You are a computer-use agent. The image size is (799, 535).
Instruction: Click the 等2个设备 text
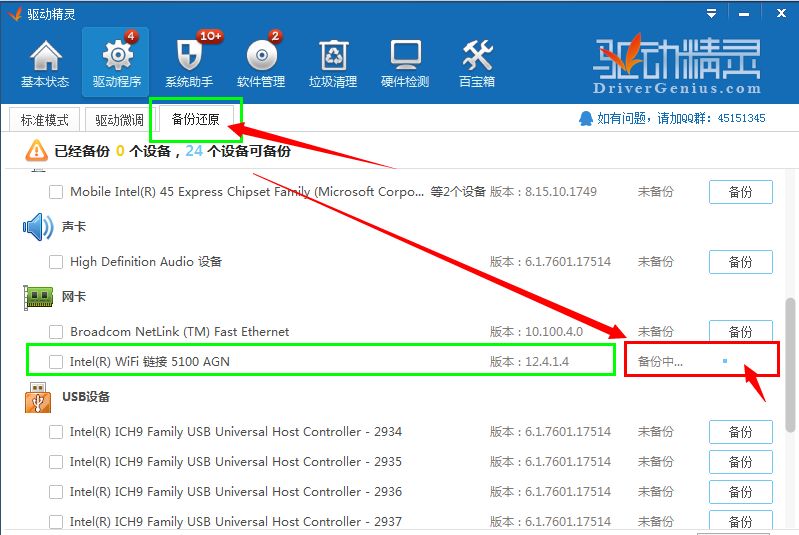(x=458, y=192)
